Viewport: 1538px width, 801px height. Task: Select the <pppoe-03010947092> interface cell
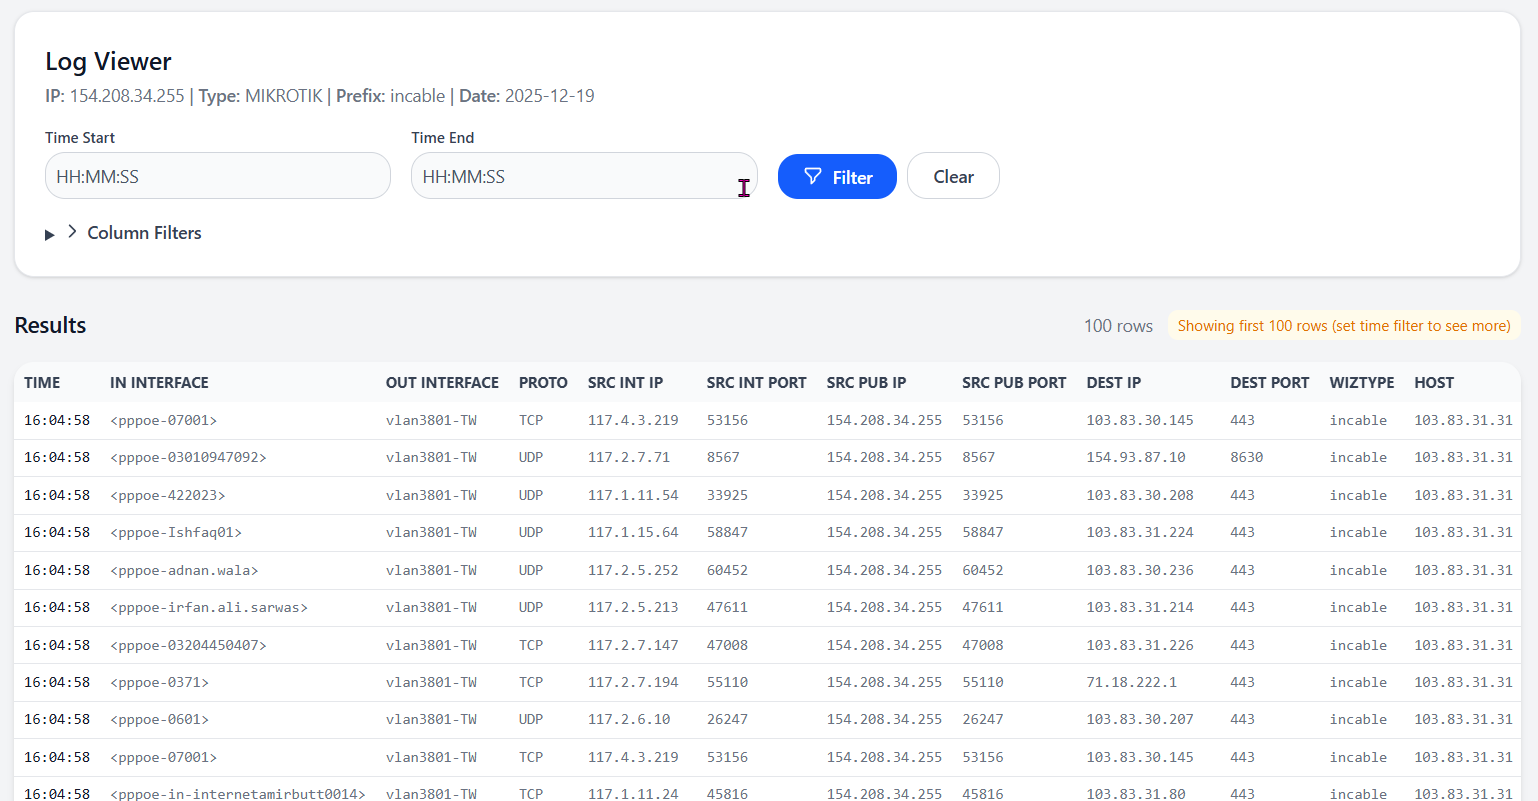[x=188, y=458]
